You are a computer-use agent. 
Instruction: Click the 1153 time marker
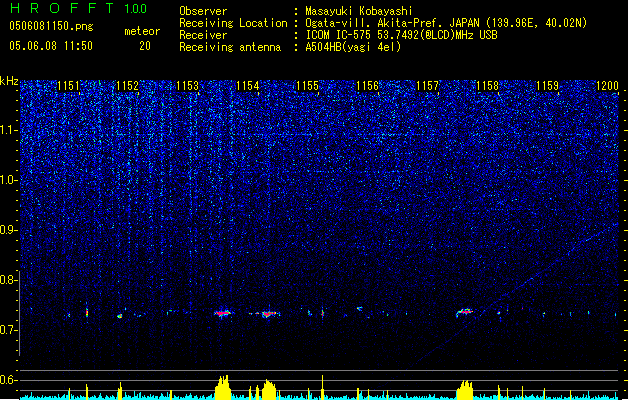(187, 85)
